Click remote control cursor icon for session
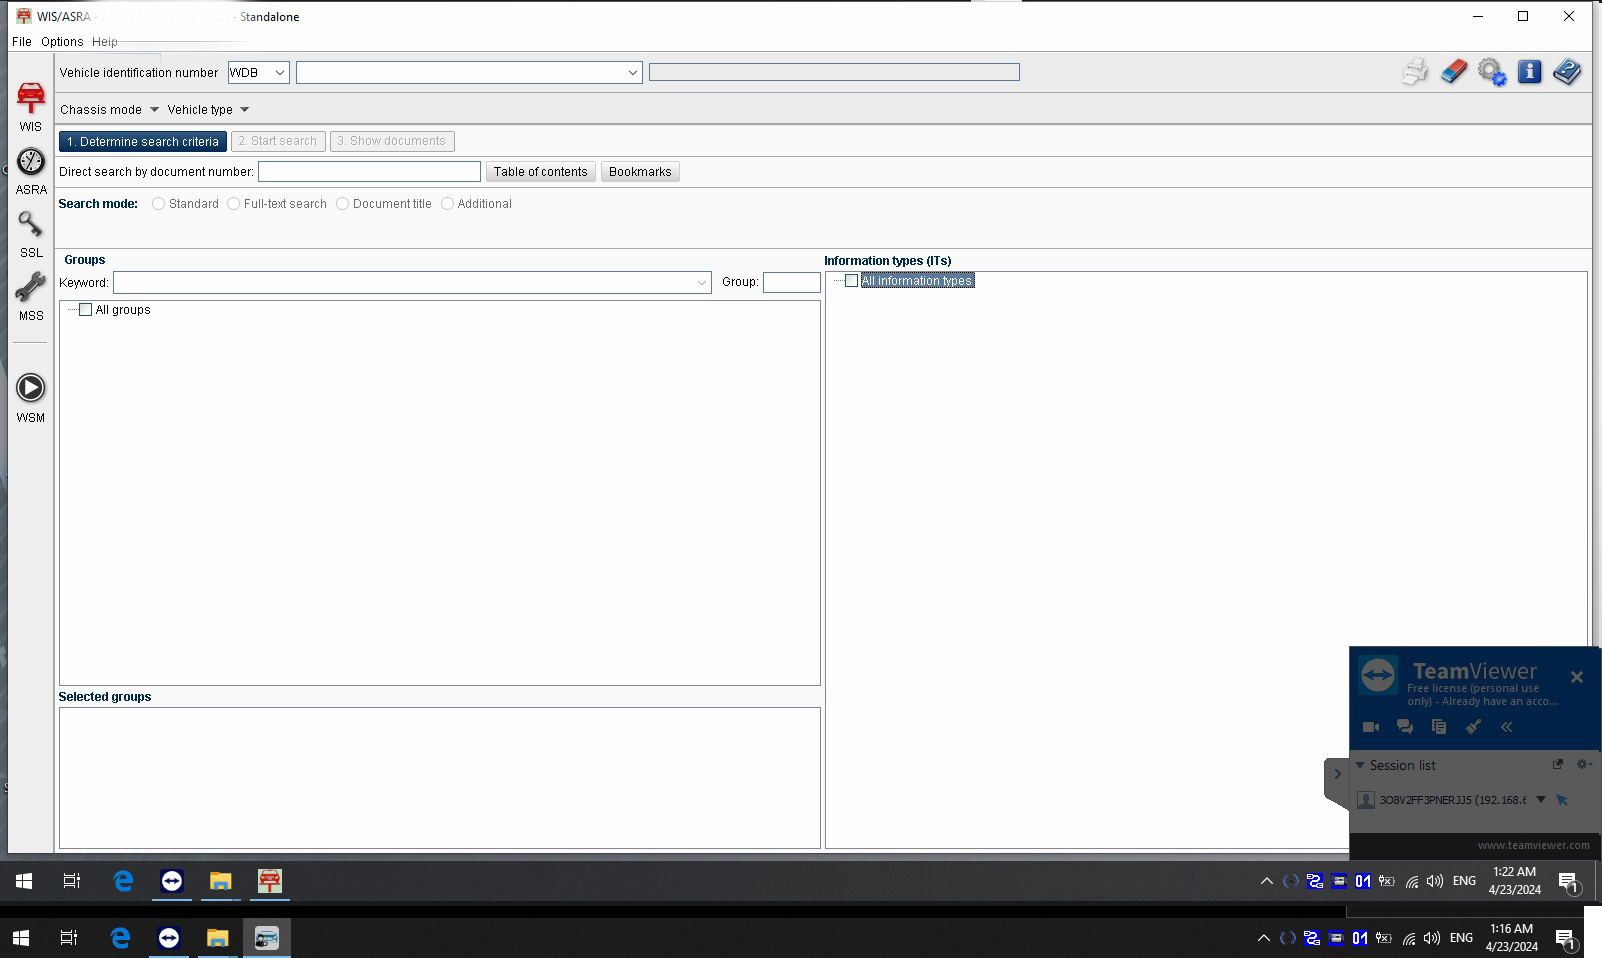The image size is (1602, 958). (1562, 800)
